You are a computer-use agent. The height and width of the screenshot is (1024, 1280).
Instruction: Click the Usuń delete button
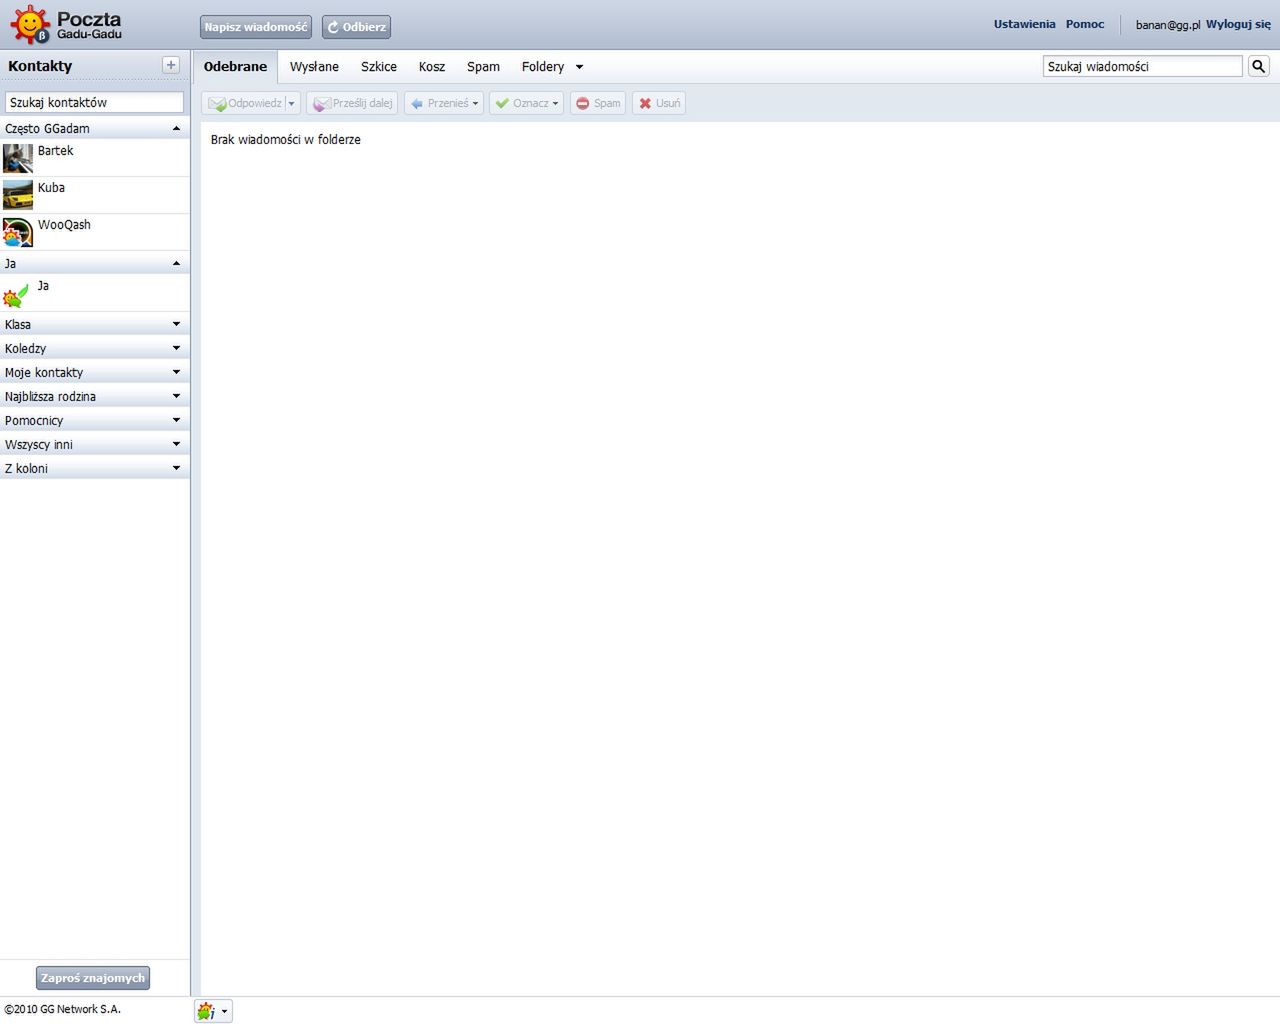(659, 103)
